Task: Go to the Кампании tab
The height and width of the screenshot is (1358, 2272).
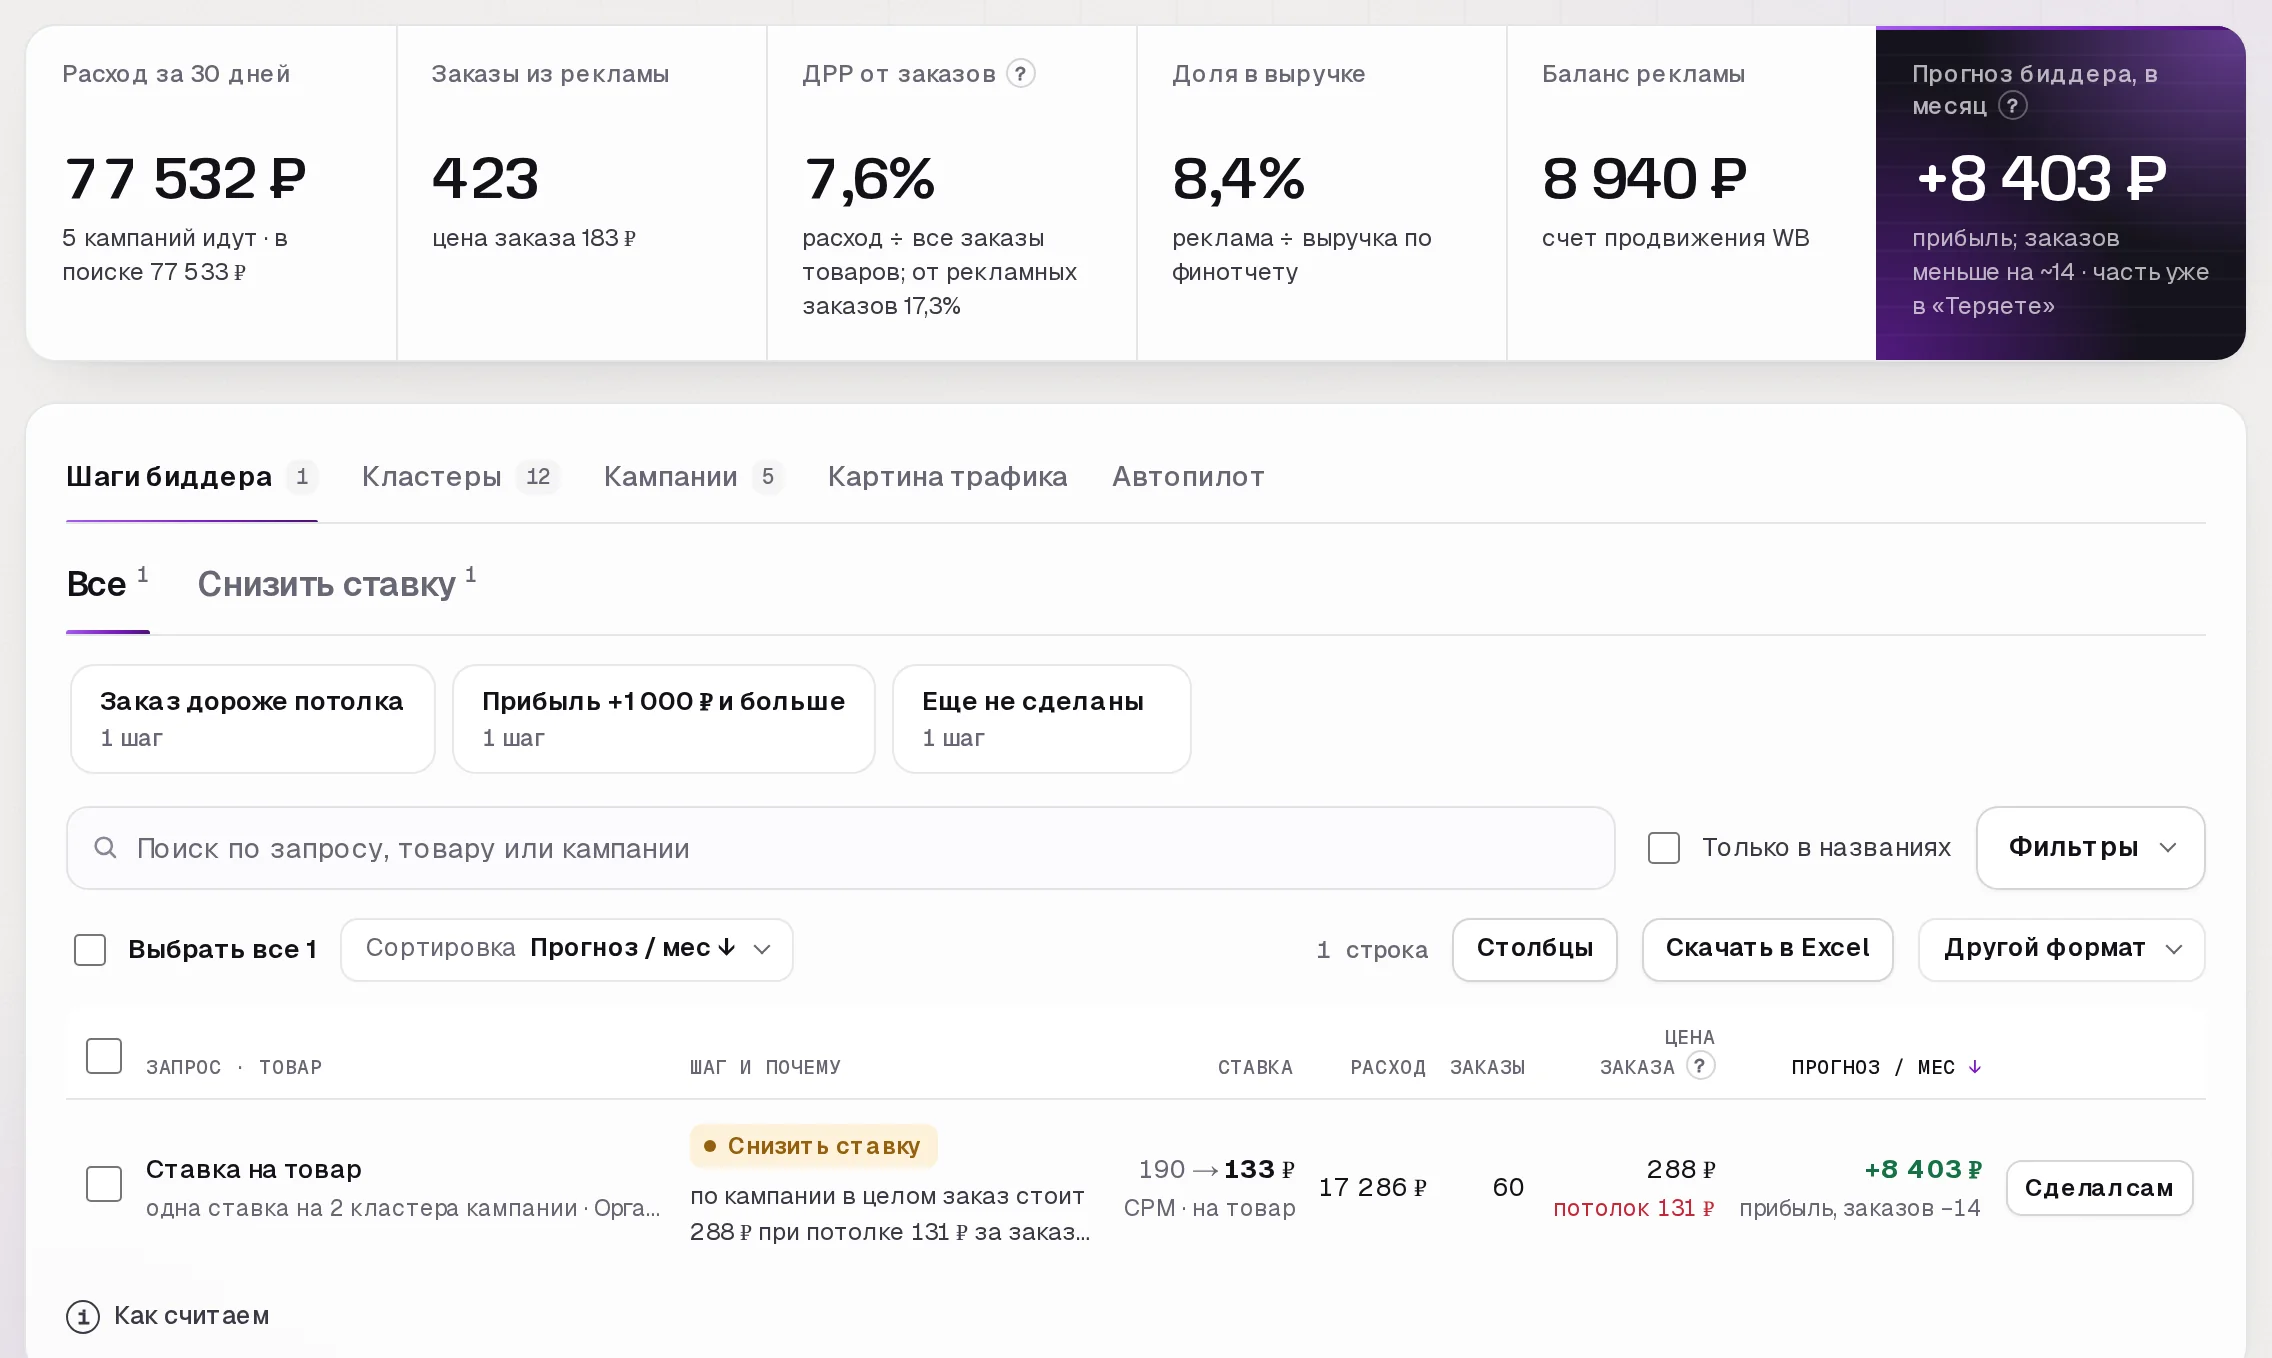Action: pyautogui.click(x=693, y=477)
